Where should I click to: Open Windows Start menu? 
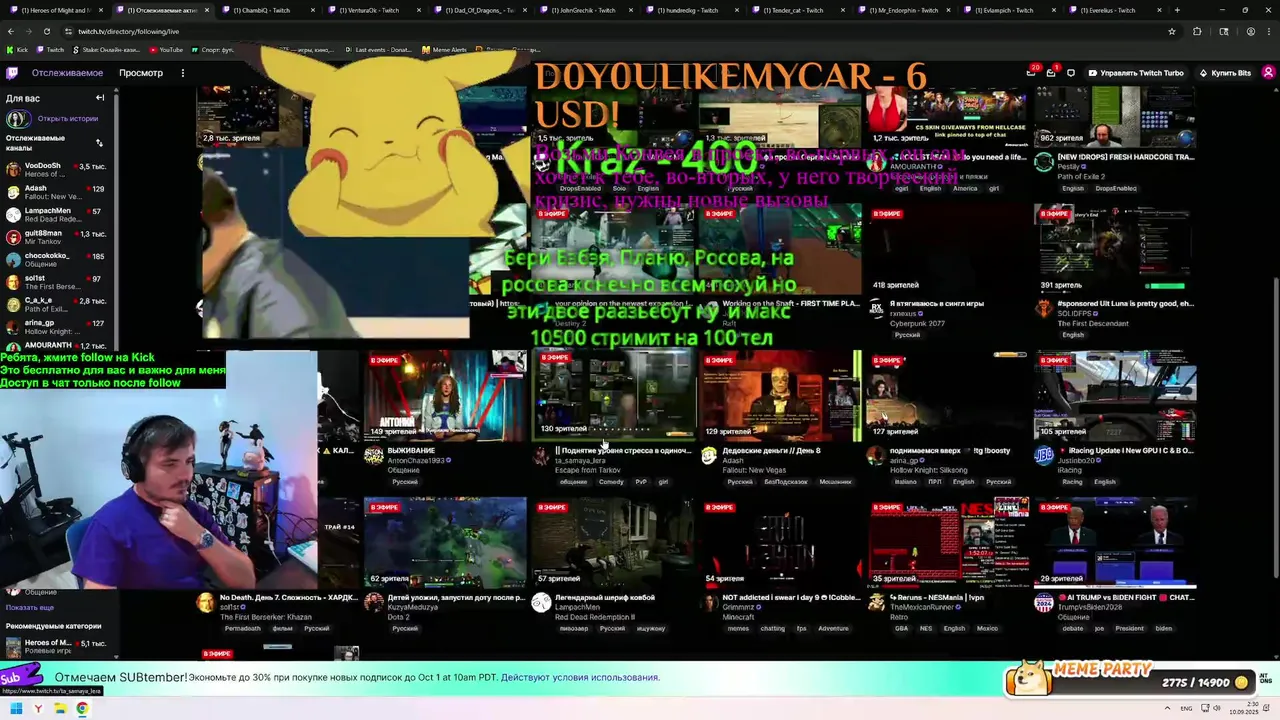point(16,709)
